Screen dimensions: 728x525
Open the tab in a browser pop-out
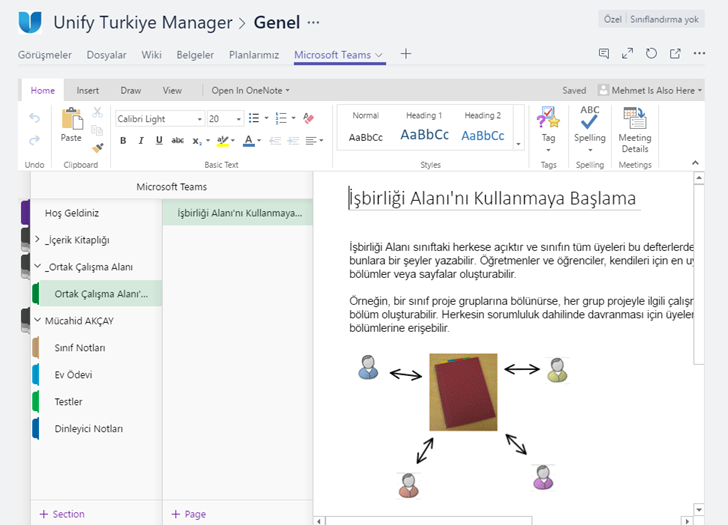[x=675, y=53]
